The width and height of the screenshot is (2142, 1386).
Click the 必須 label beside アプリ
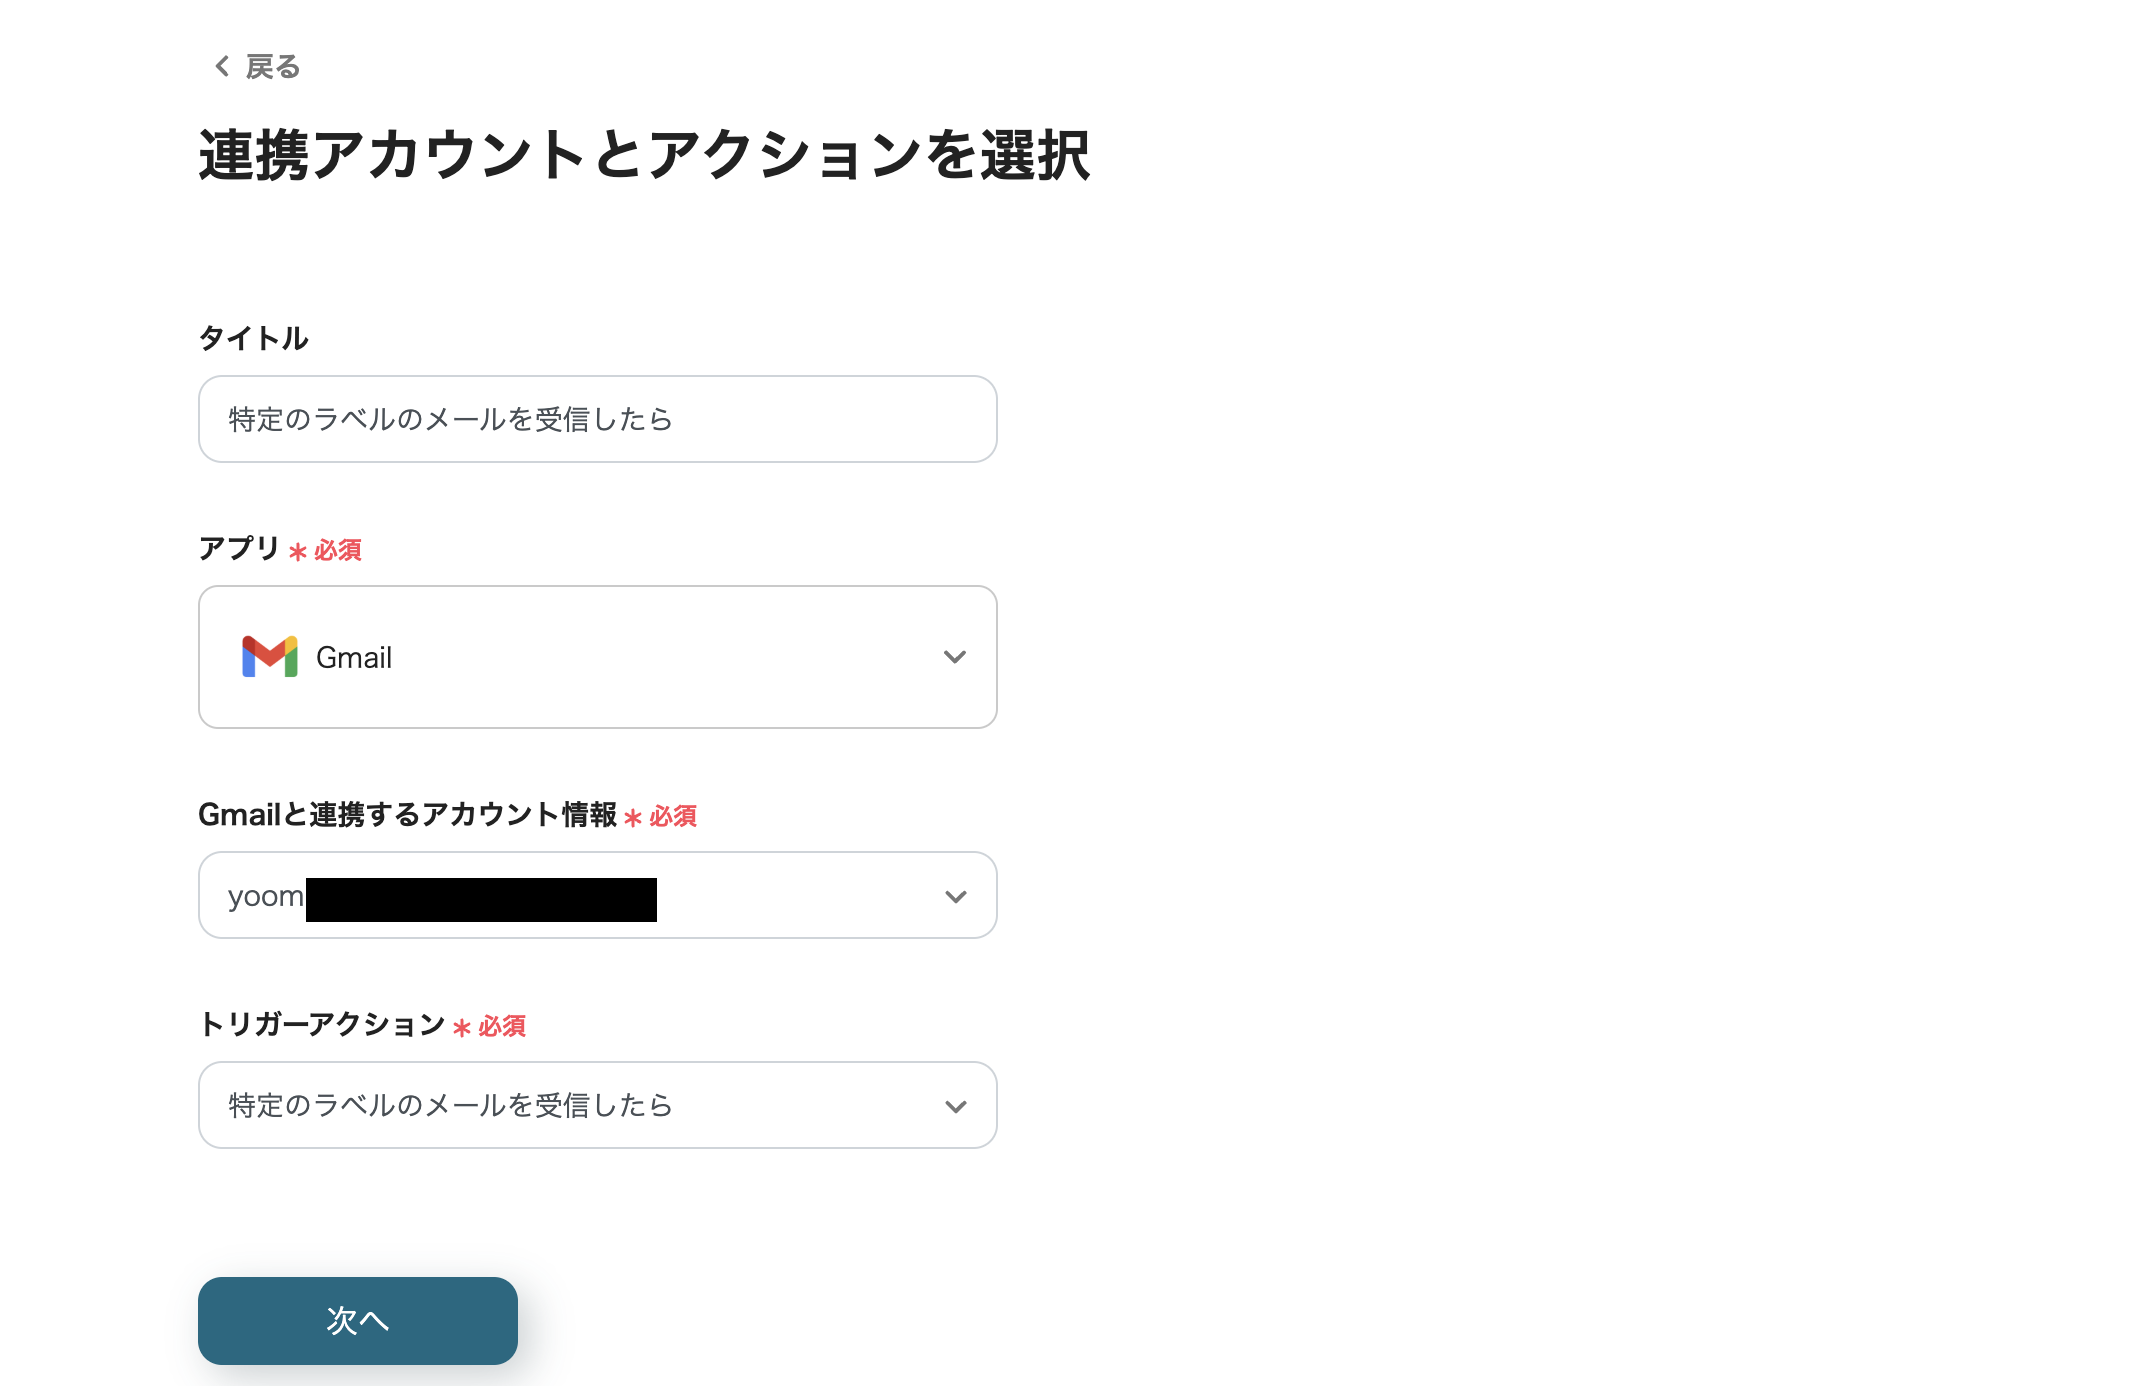pos(337,550)
